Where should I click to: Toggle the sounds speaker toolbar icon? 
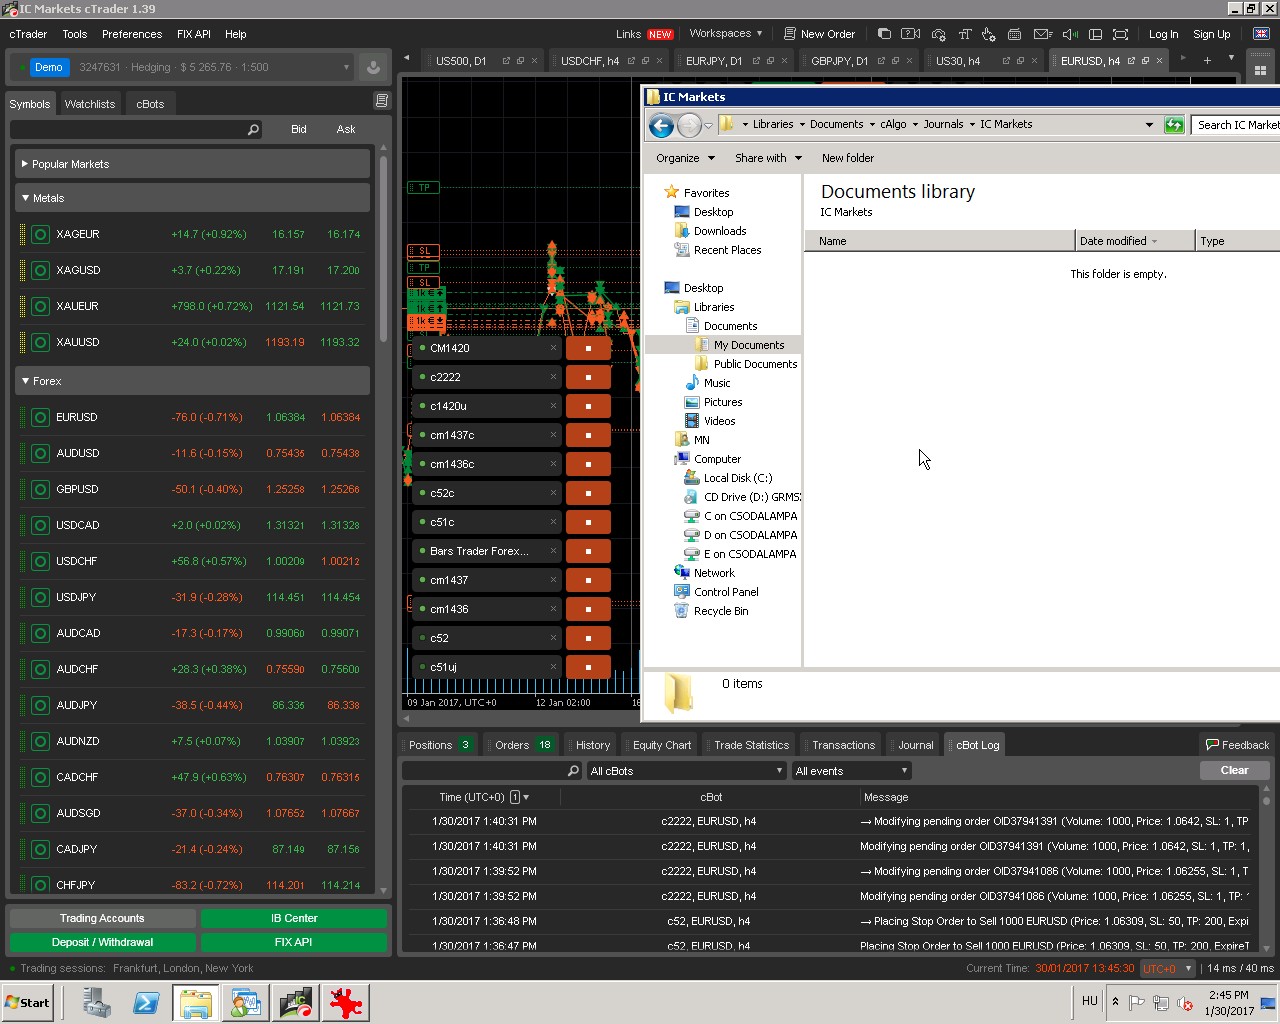1069,34
